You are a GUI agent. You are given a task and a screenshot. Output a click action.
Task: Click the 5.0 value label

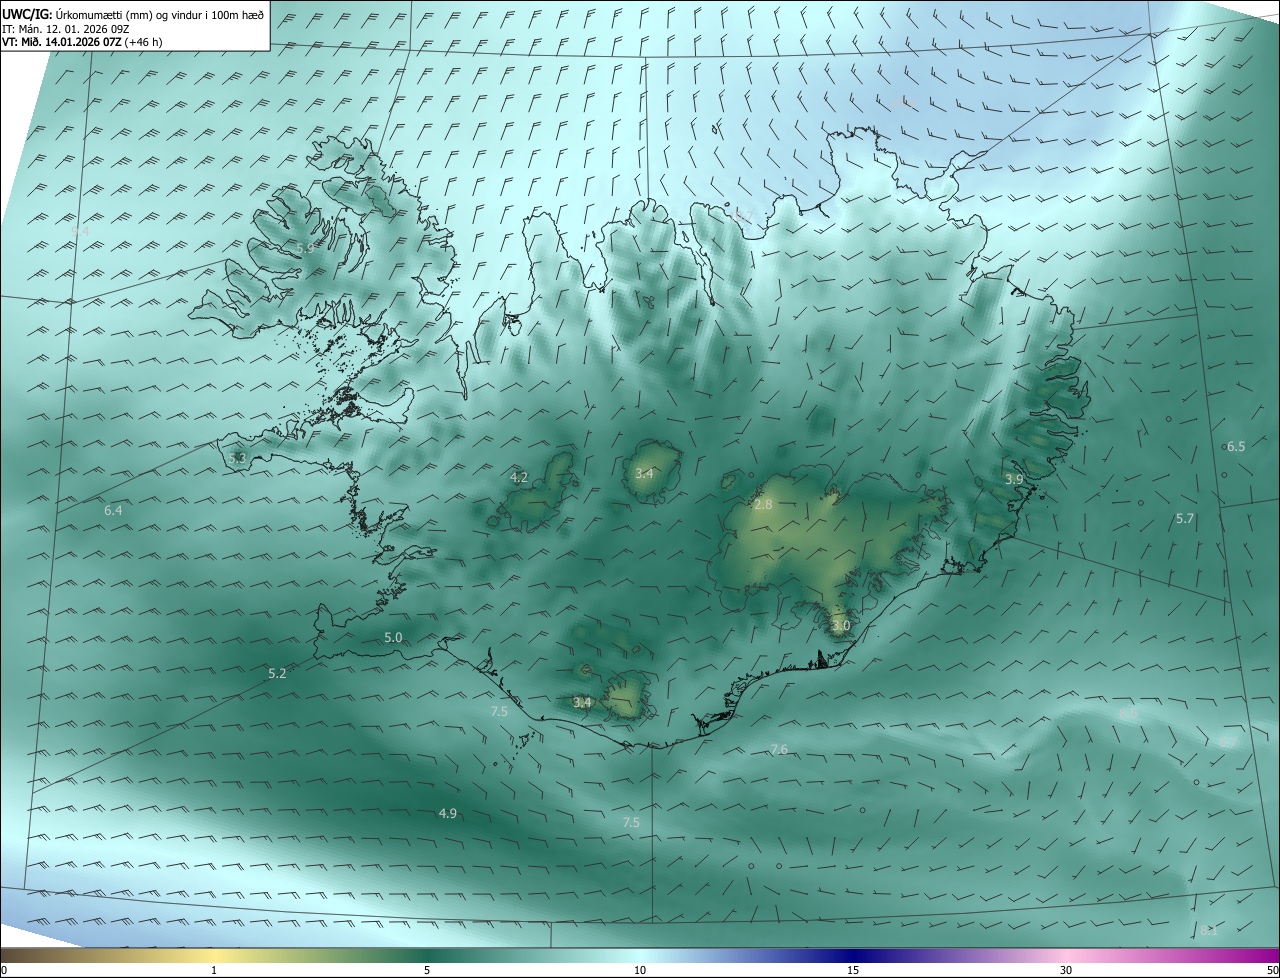coord(393,638)
